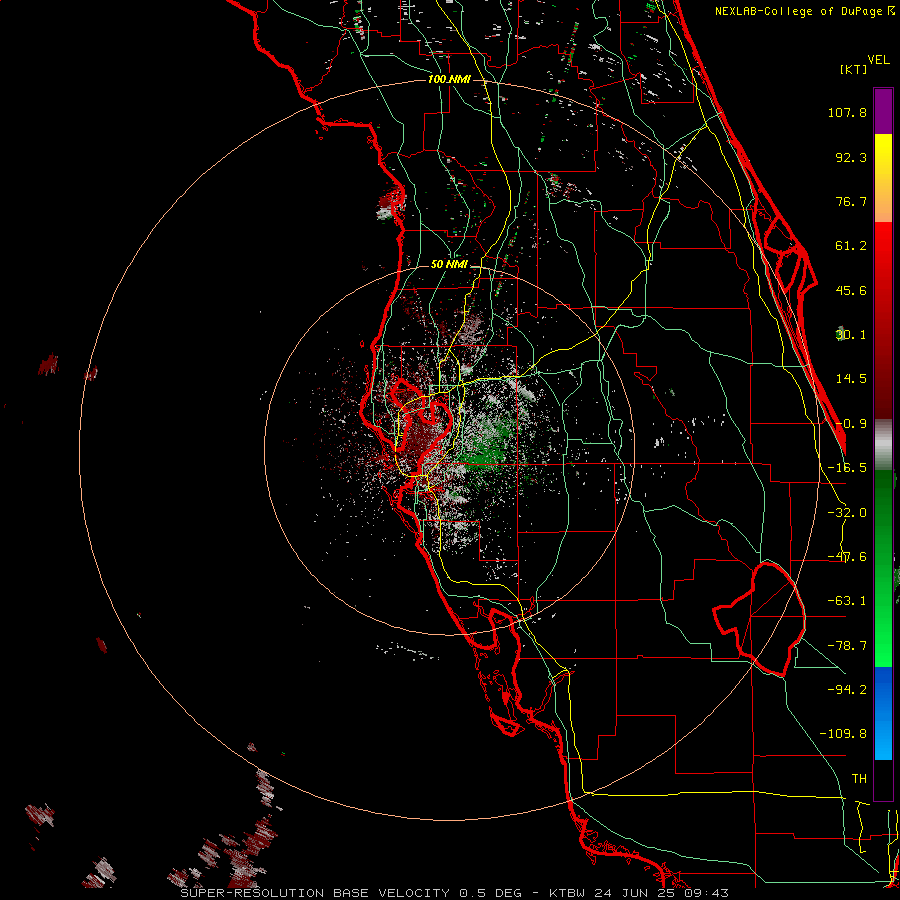Click the Super-Resolution Base Velocity caption

[455, 893]
